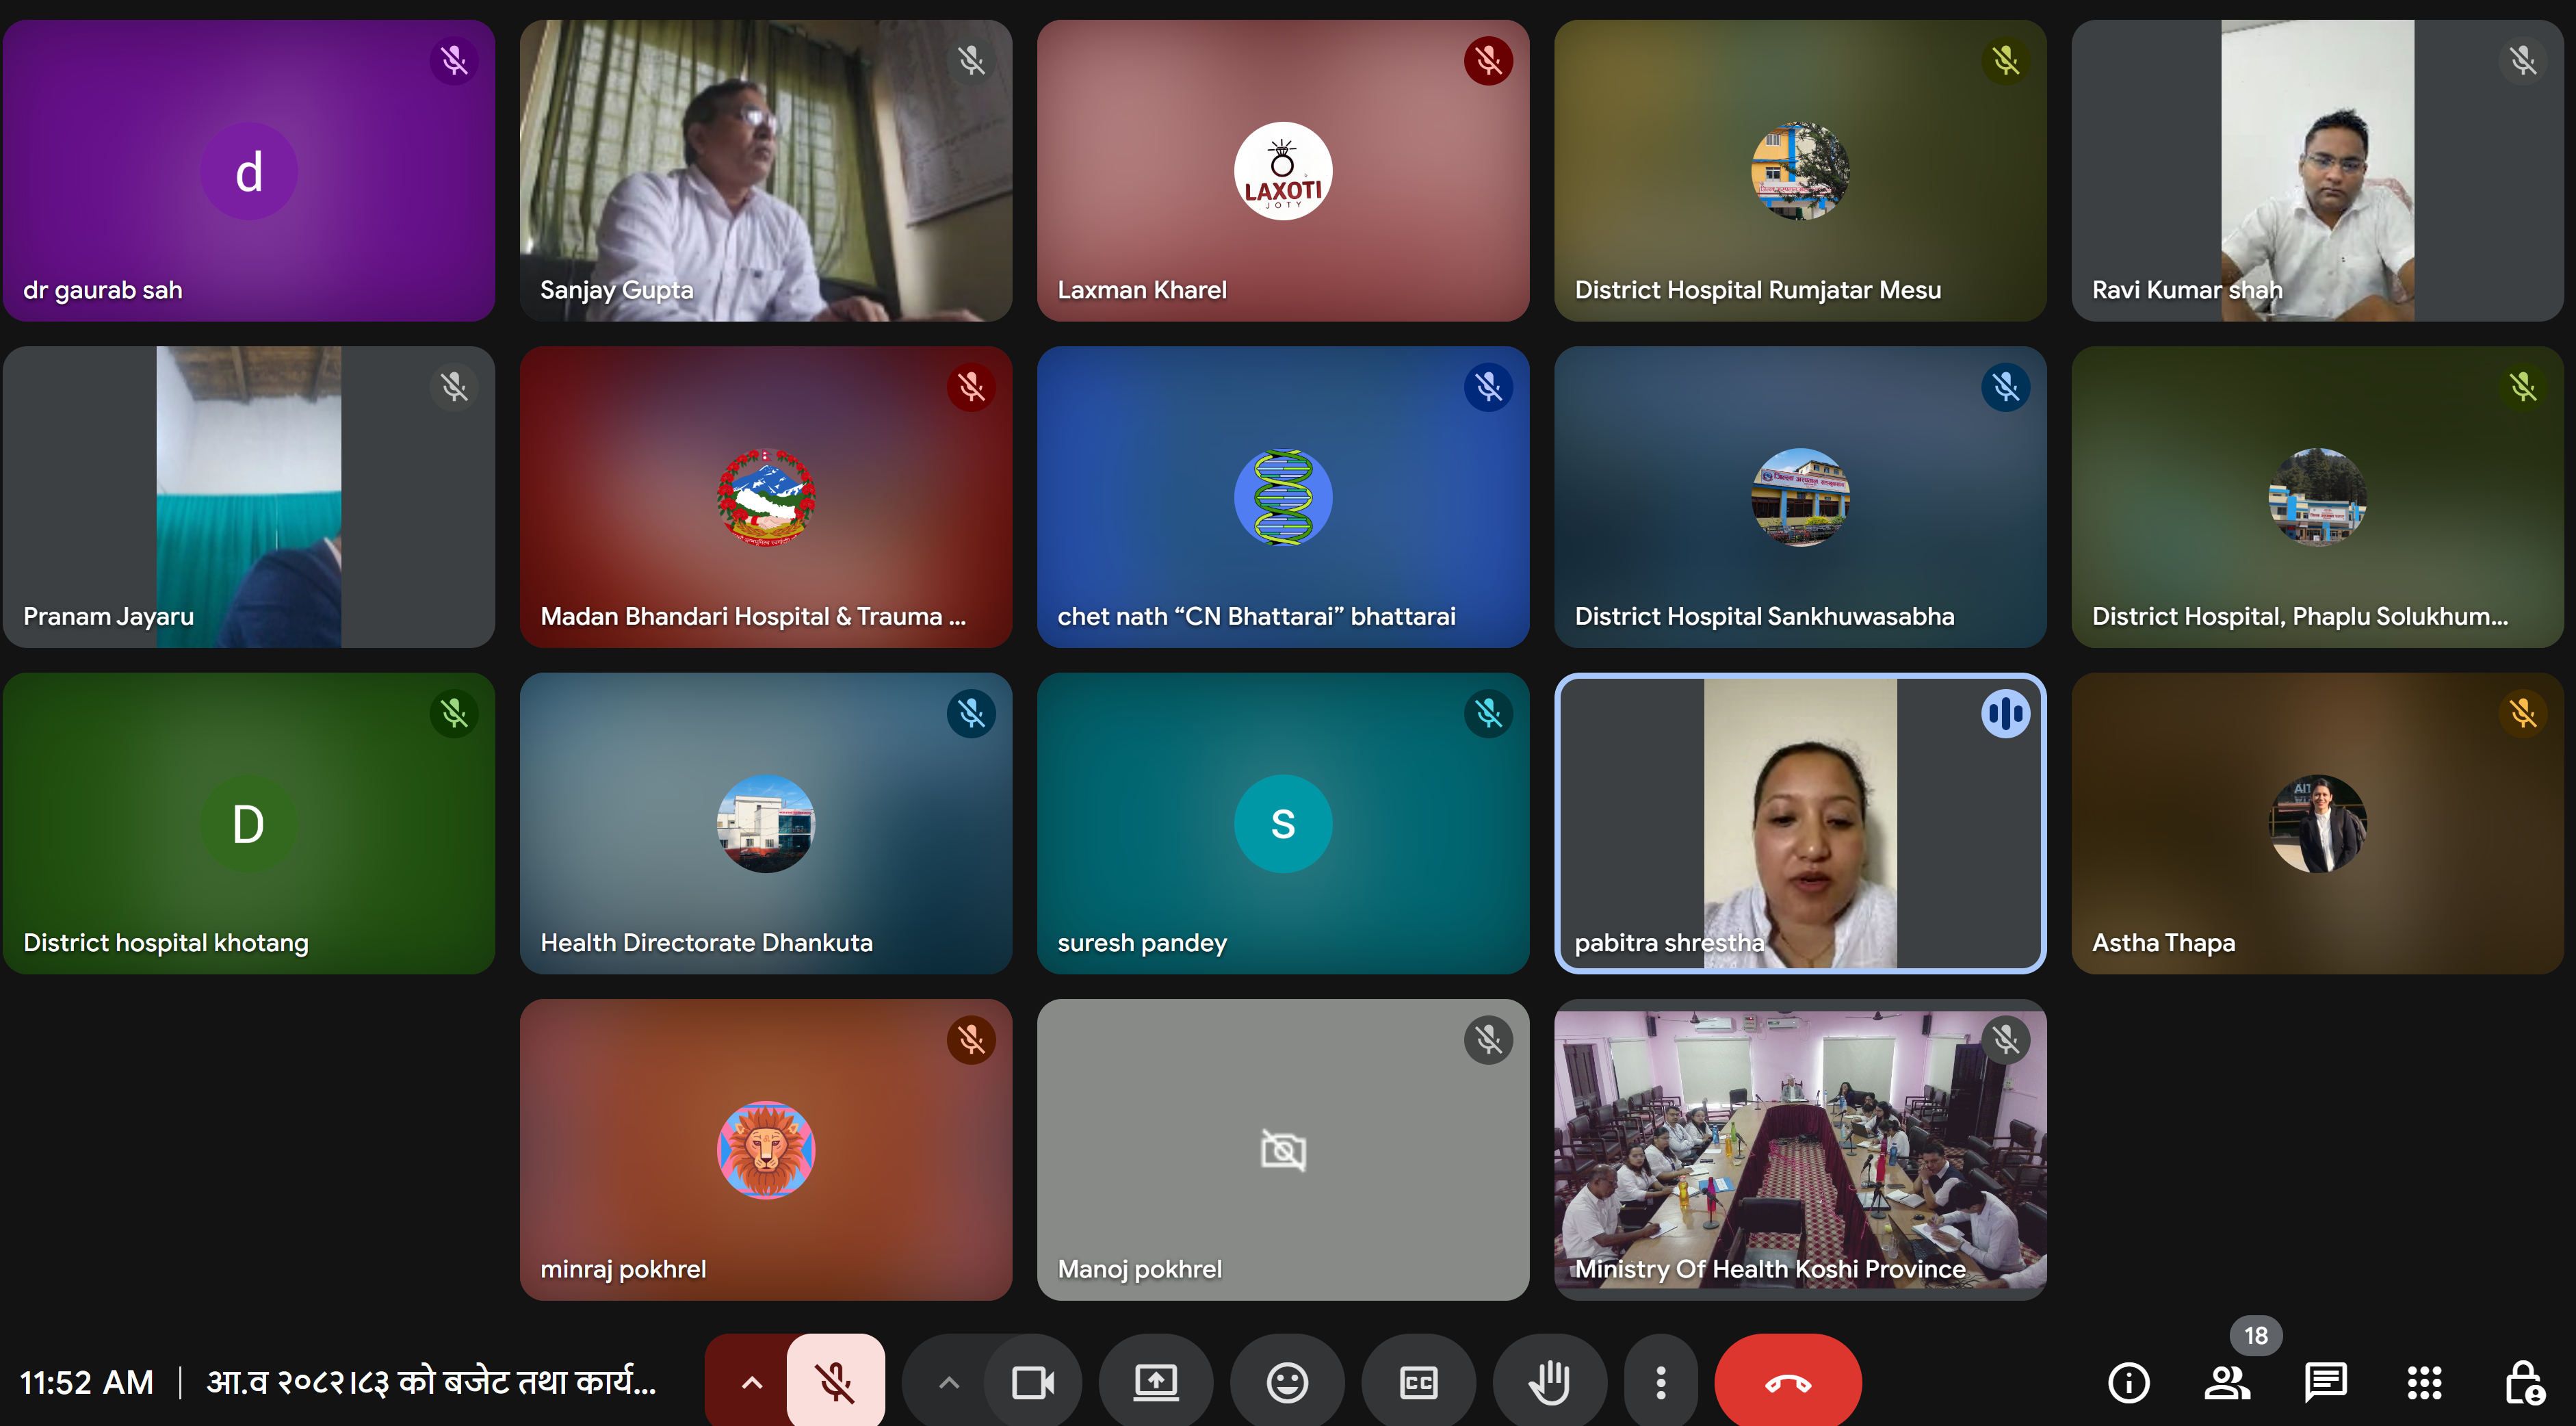This screenshot has height=1426, width=2576.
Task: Open meeting details info icon
Action: (x=2128, y=1383)
